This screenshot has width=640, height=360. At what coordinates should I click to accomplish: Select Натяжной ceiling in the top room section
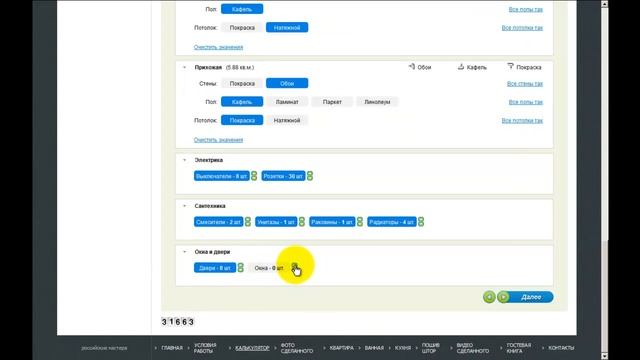click(287, 27)
